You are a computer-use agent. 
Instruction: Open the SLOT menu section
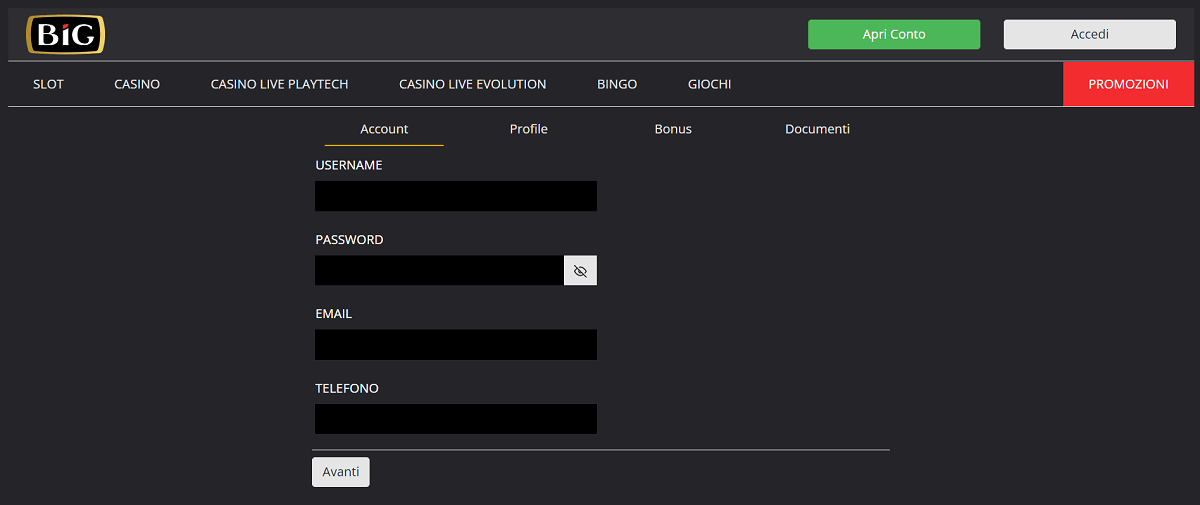pos(48,84)
